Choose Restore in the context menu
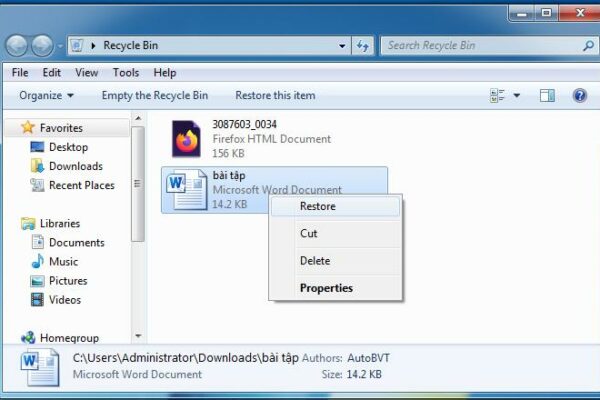 pos(335,206)
